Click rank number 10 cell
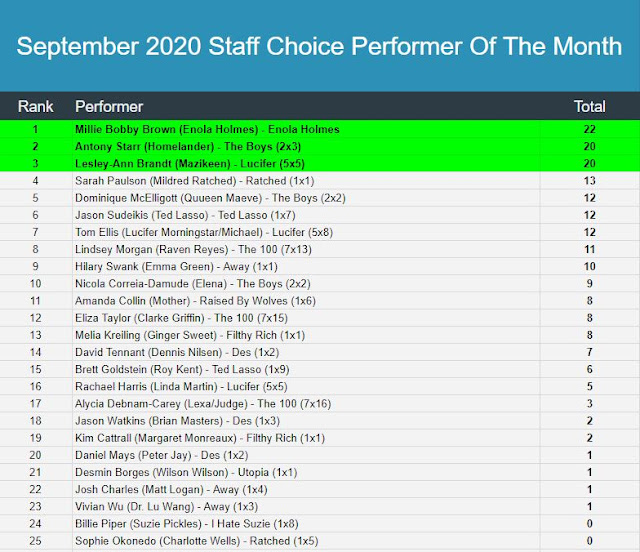 (35, 283)
